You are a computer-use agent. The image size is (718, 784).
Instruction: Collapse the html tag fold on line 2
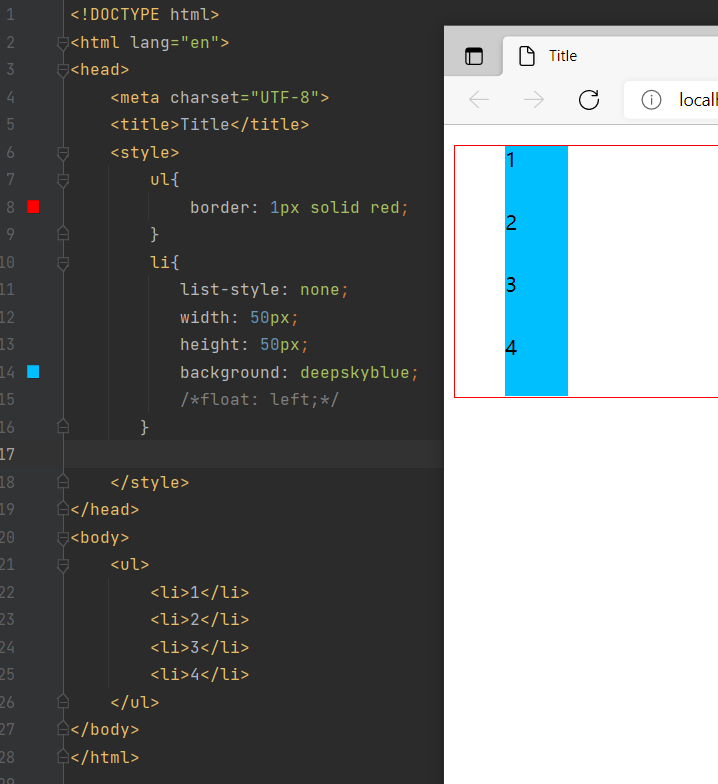click(x=63, y=44)
